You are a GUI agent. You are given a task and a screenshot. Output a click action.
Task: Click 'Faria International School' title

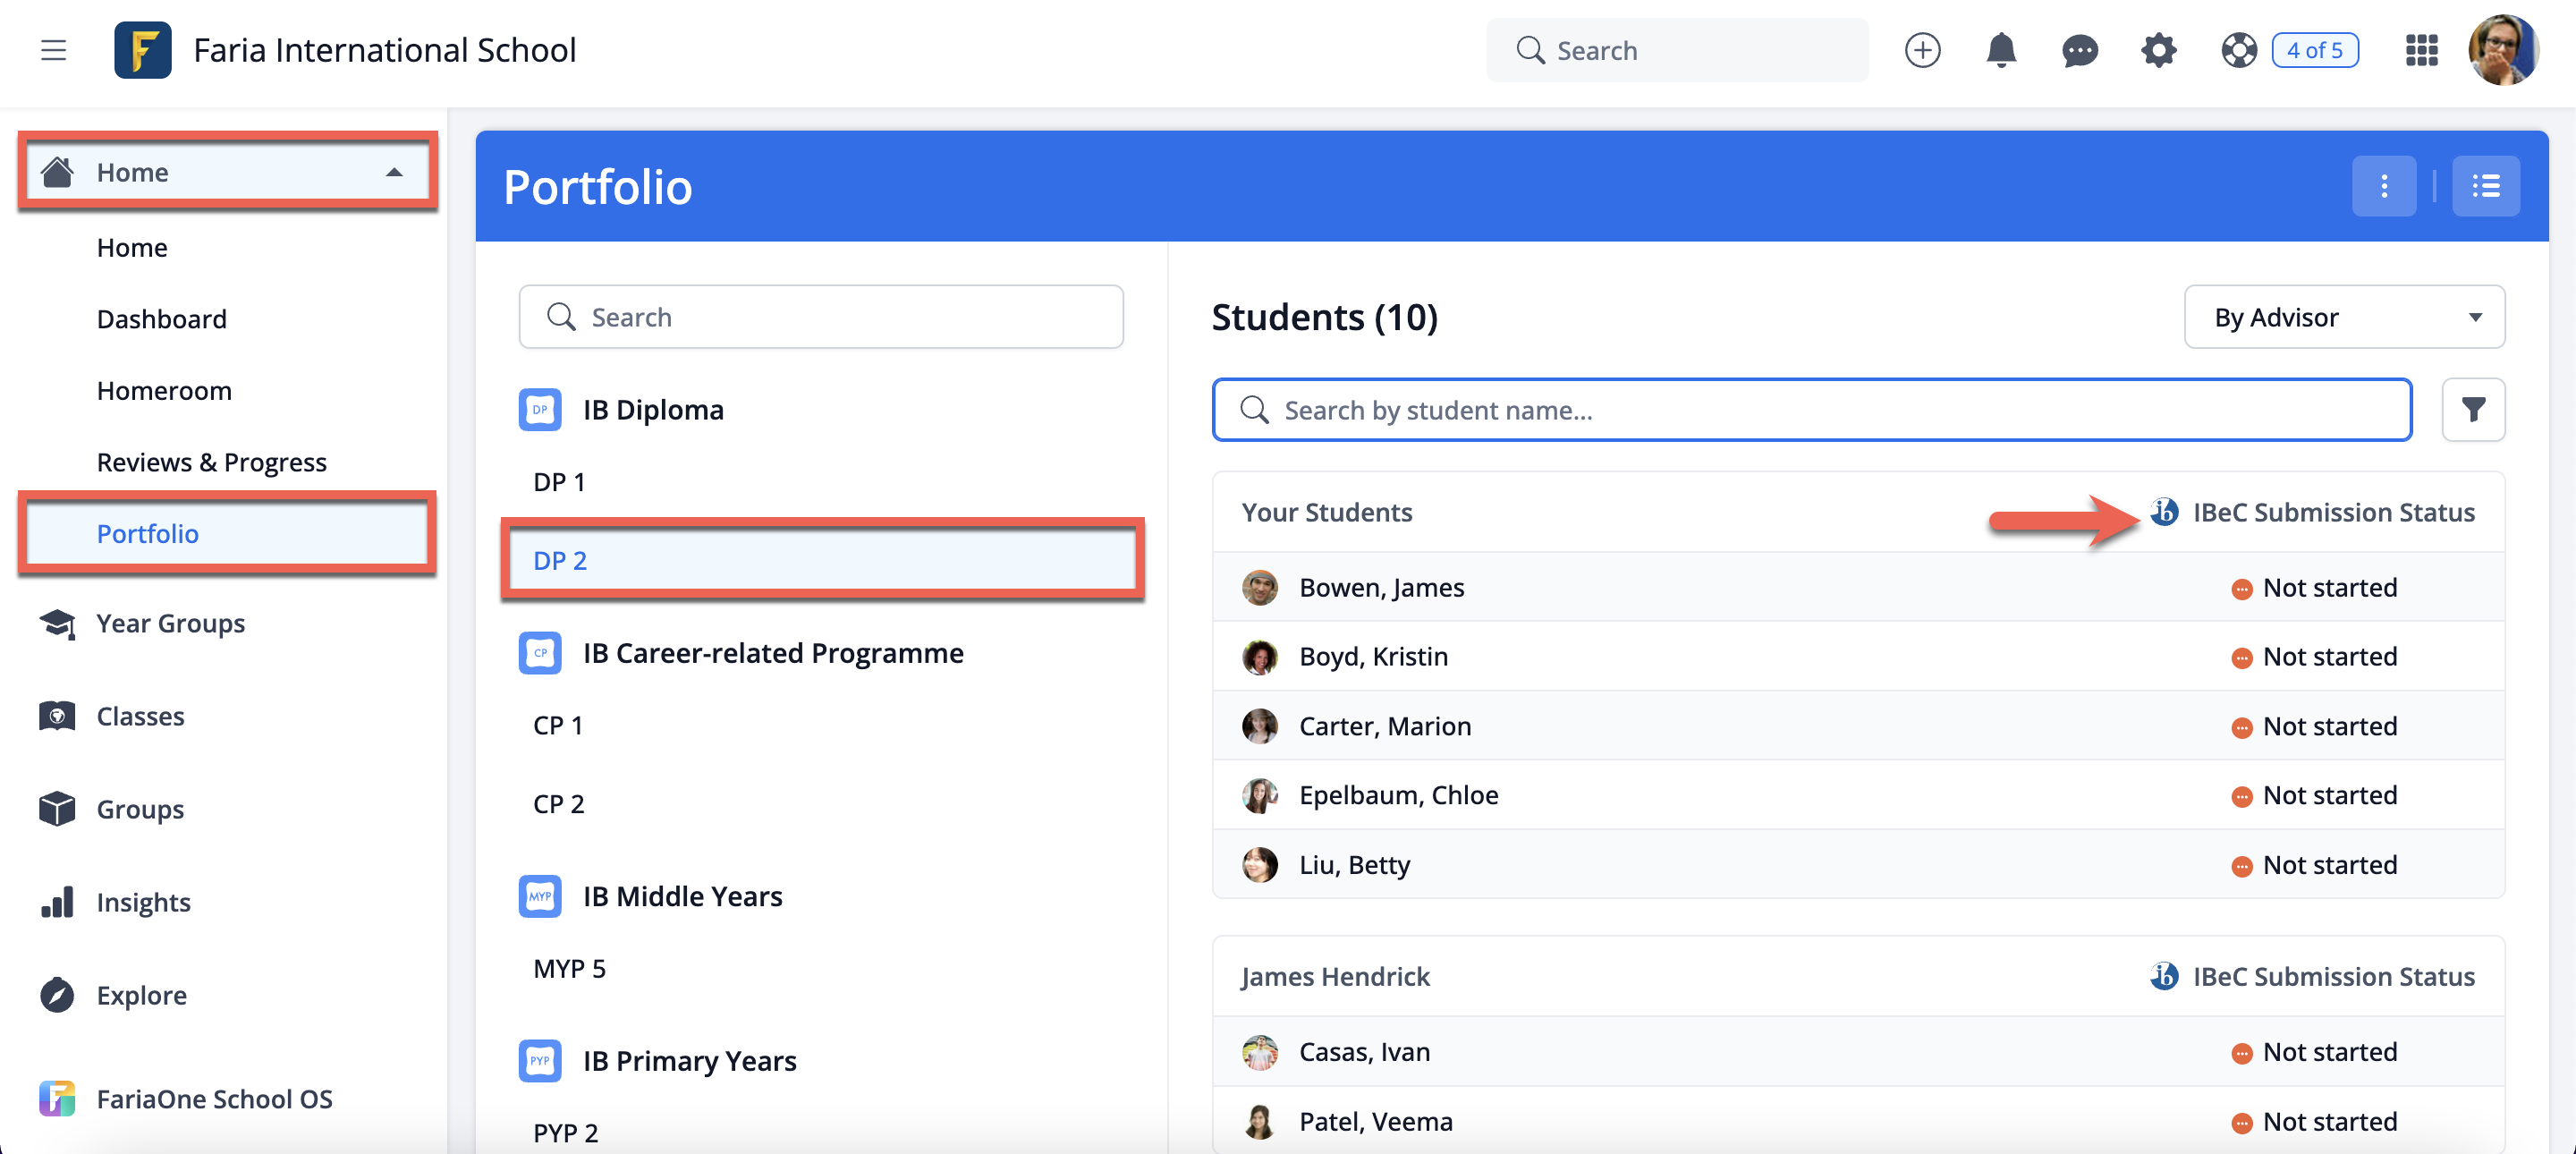tap(385, 50)
